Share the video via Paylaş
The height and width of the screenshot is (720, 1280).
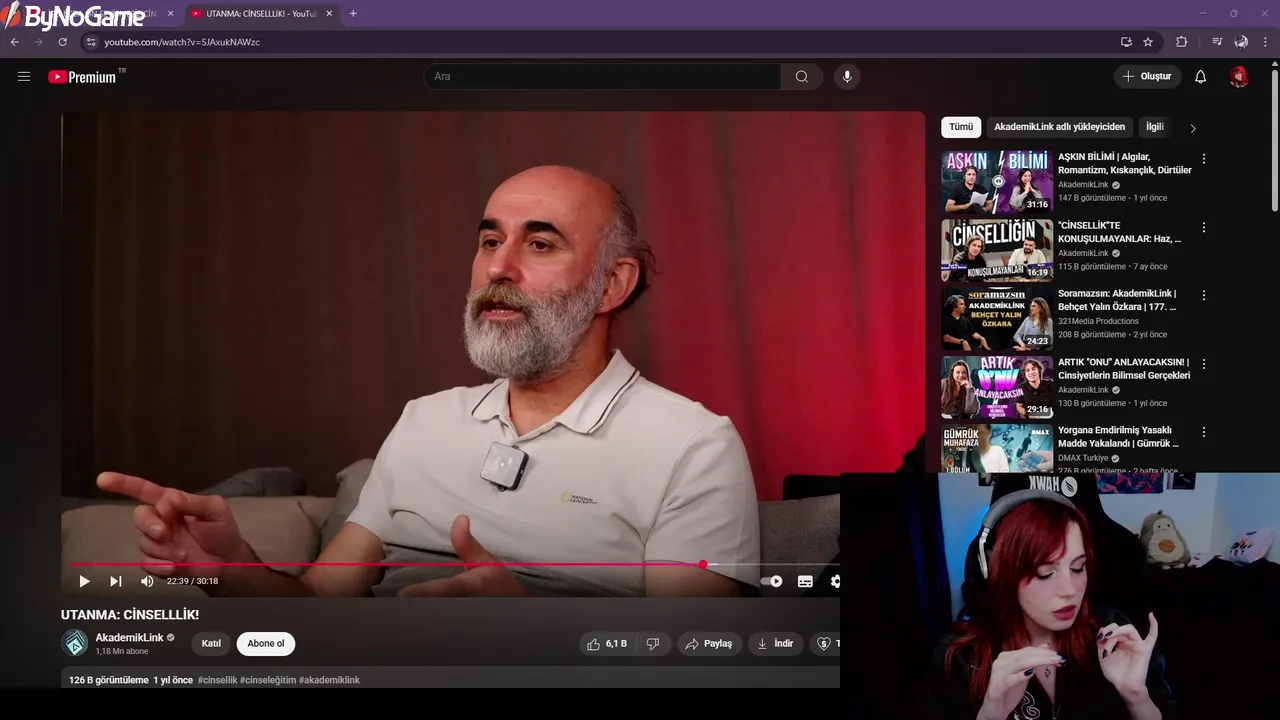(x=709, y=644)
